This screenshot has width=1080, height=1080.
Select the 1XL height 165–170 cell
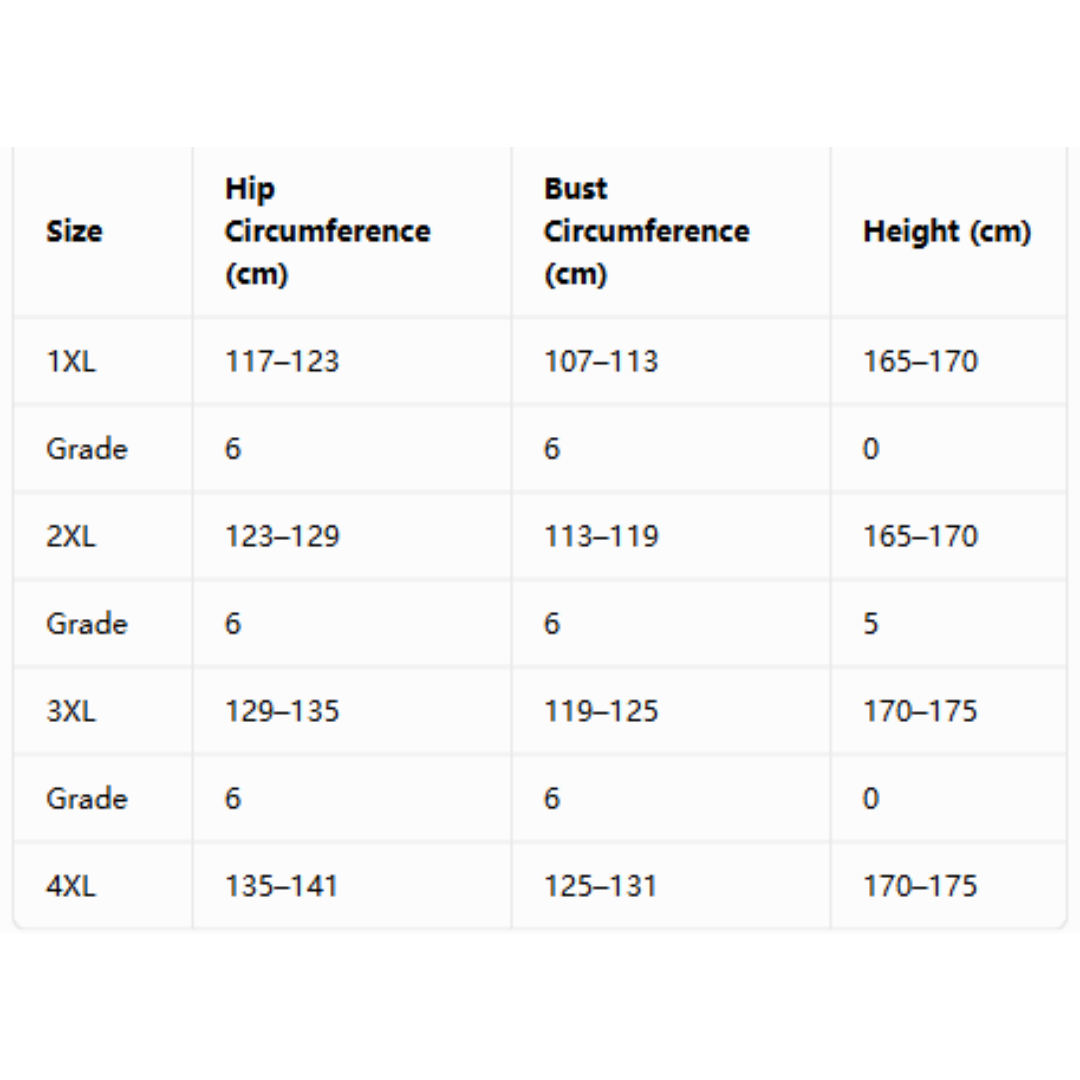pyautogui.click(x=920, y=362)
